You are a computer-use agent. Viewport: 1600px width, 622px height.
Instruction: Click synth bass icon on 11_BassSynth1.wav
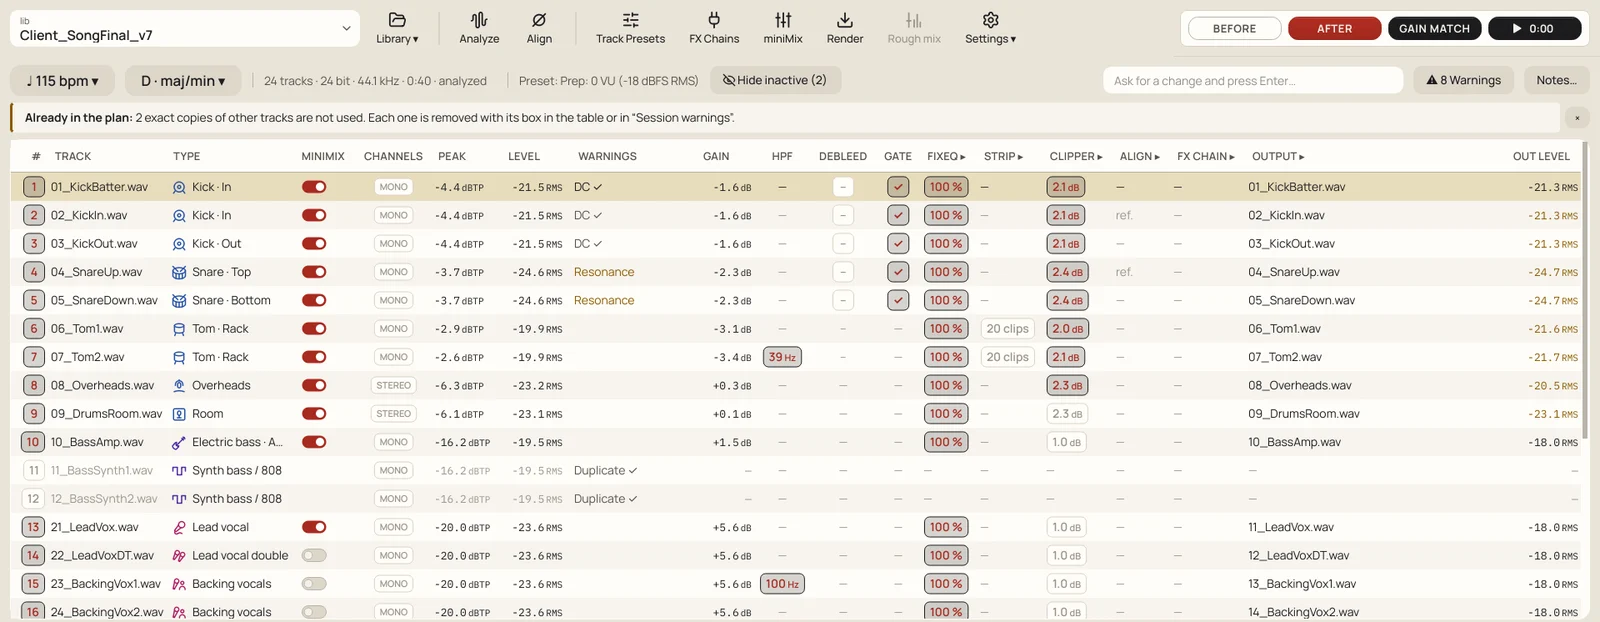179,470
